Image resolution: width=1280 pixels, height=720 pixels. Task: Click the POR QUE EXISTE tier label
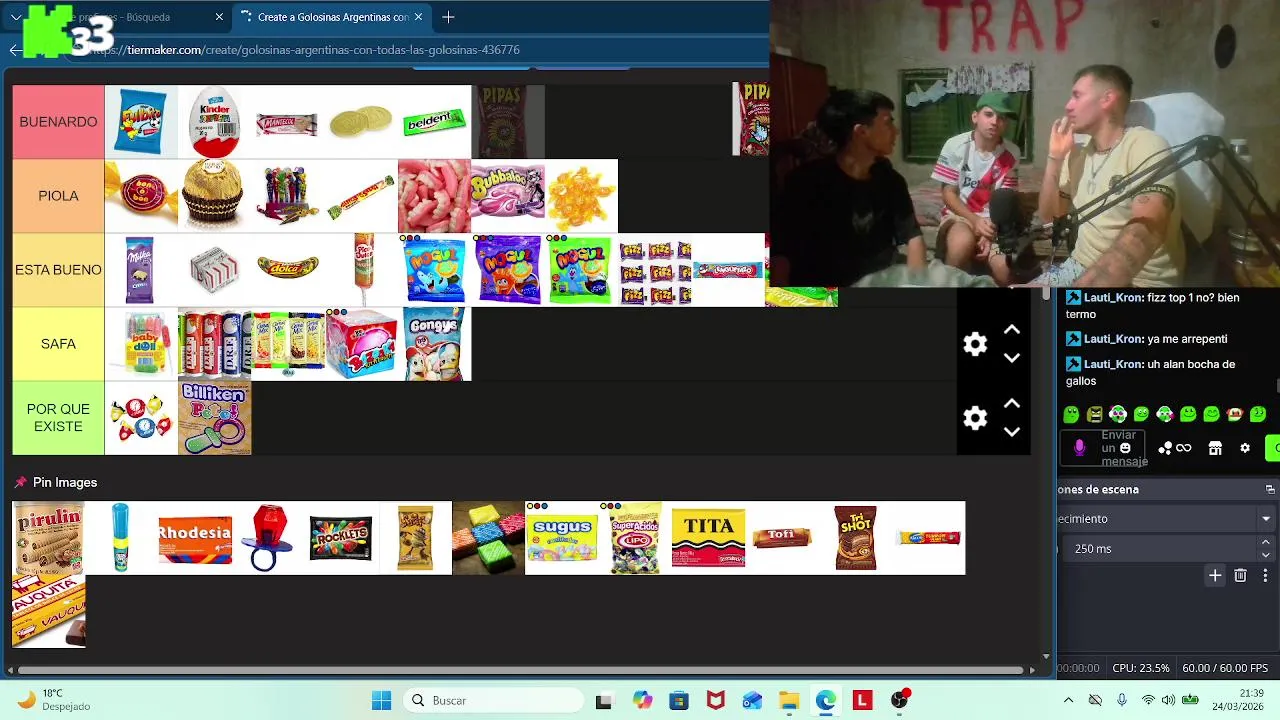click(58, 418)
